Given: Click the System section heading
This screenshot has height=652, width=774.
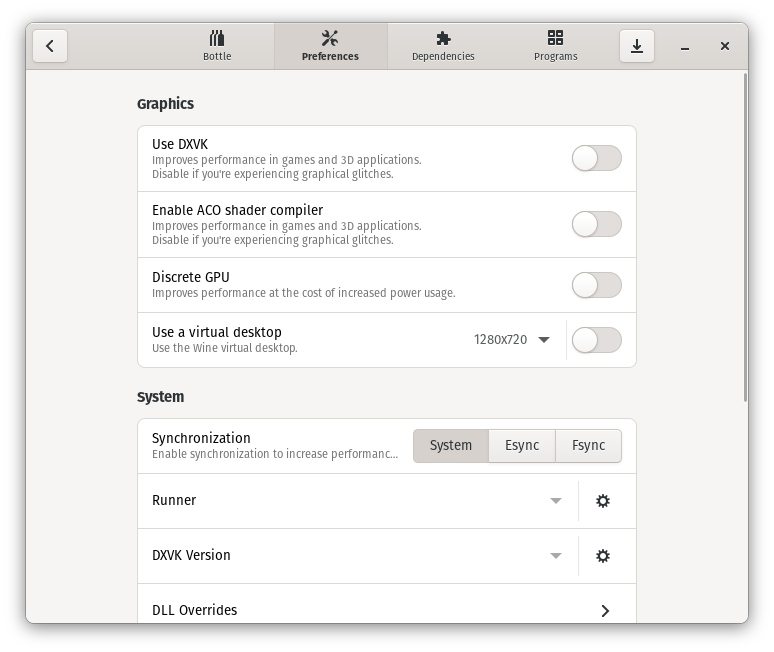Looking at the screenshot, I should point(160,397).
